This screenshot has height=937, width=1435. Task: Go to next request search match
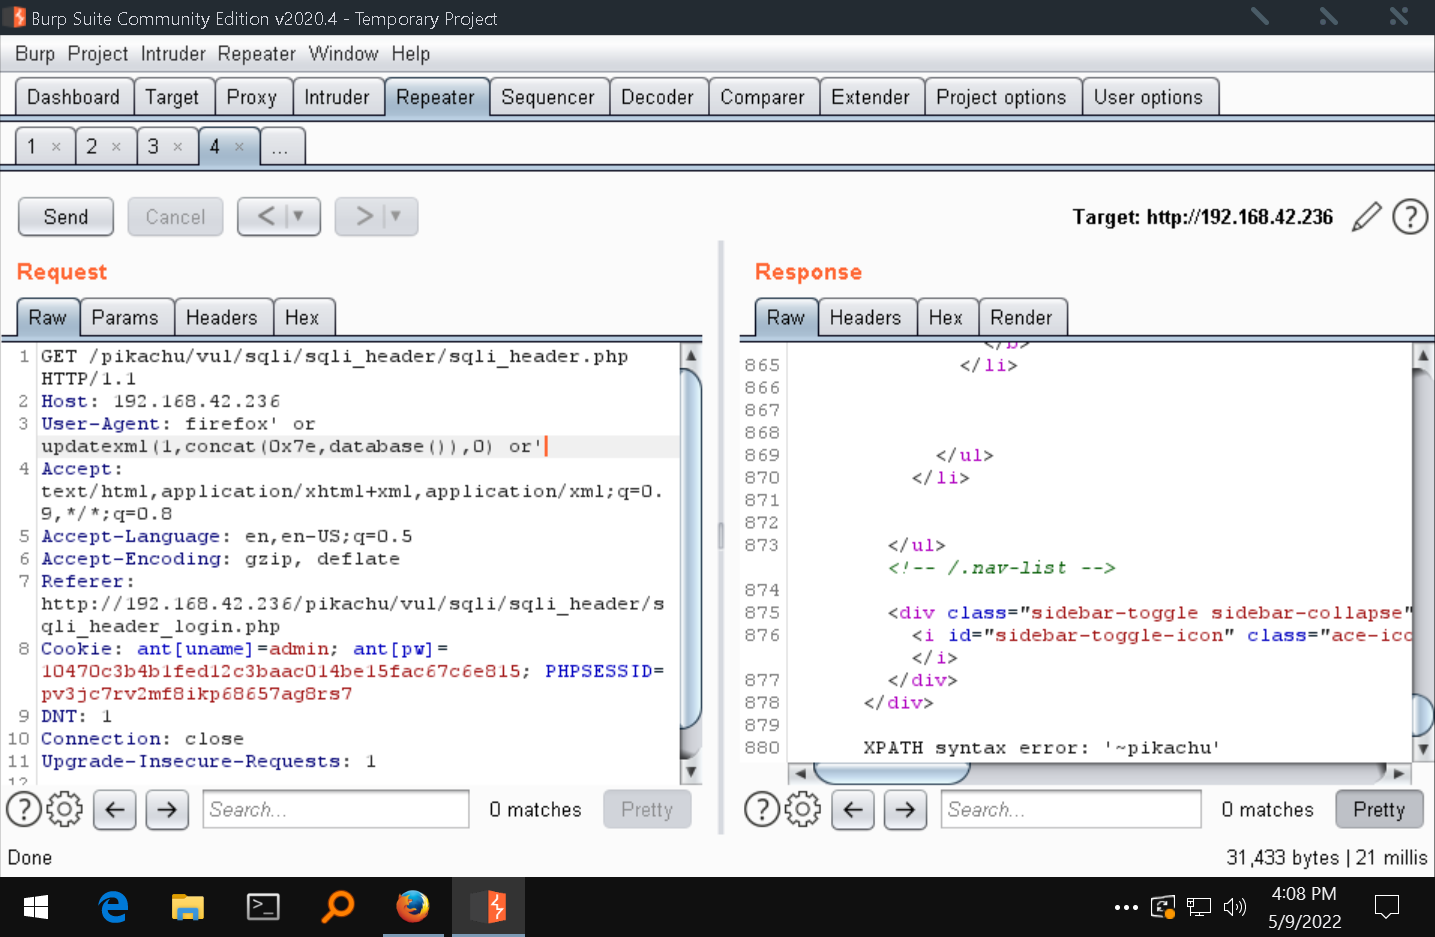coord(167,810)
